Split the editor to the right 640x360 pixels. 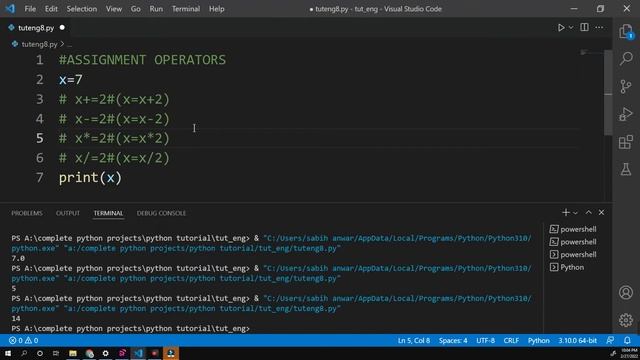click(584, 27)
